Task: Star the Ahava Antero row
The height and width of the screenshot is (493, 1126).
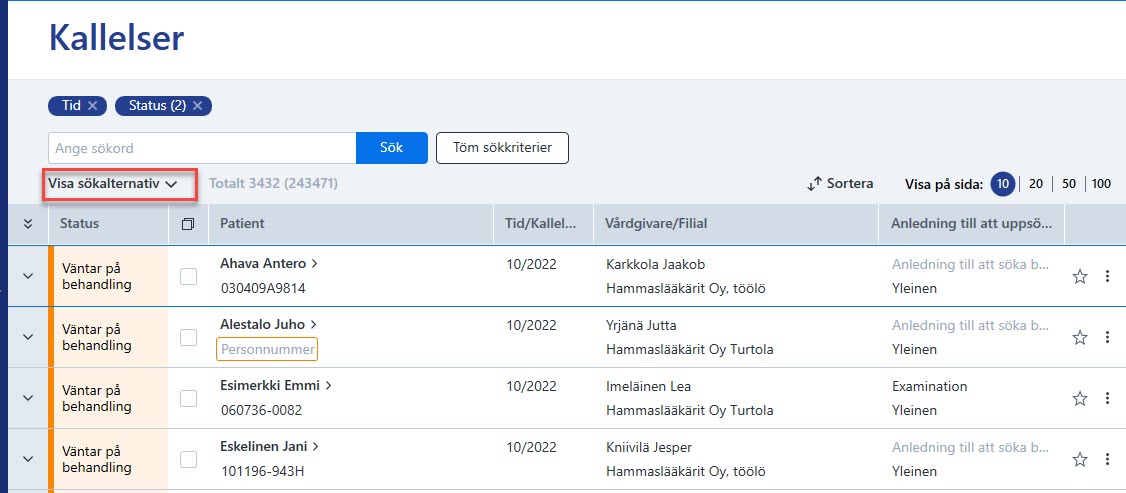Action: click(x=1079, y=276)
